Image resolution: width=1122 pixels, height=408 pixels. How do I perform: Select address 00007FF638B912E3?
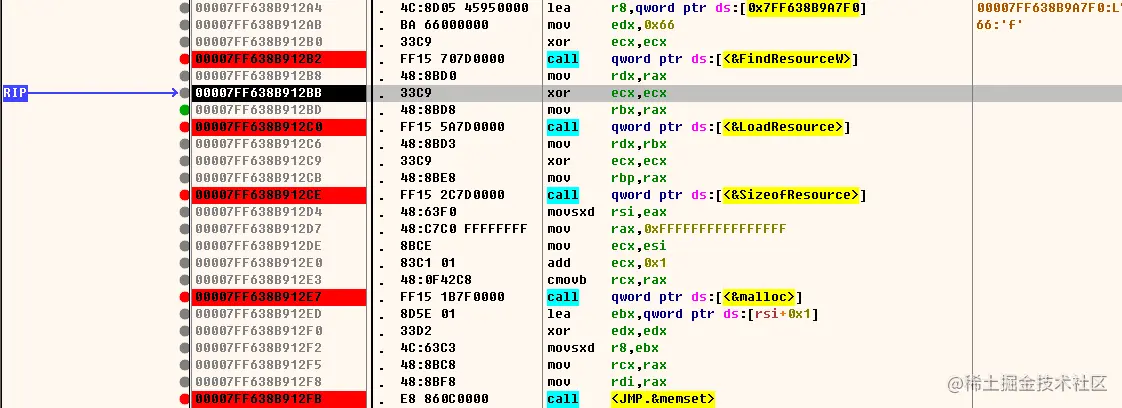(258, 280)
